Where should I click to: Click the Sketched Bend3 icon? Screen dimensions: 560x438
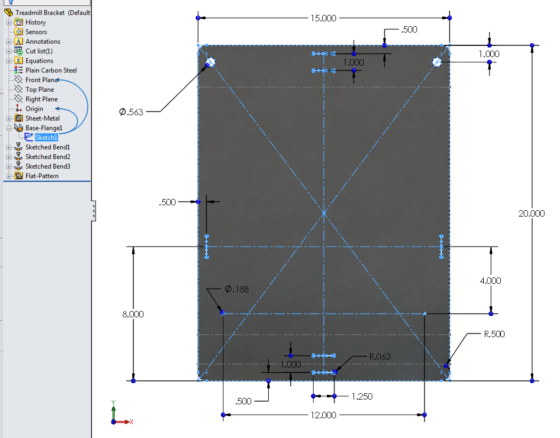point(19,166)
